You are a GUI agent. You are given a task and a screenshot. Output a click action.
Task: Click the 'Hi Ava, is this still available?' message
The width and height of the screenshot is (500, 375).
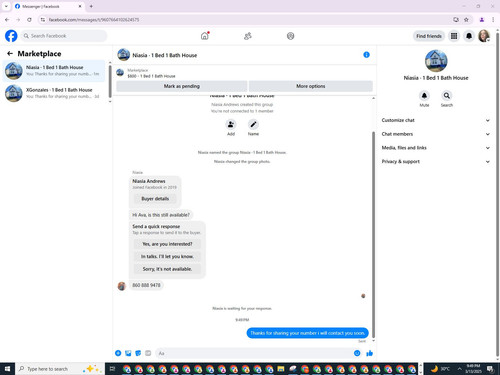pos(161,215)
